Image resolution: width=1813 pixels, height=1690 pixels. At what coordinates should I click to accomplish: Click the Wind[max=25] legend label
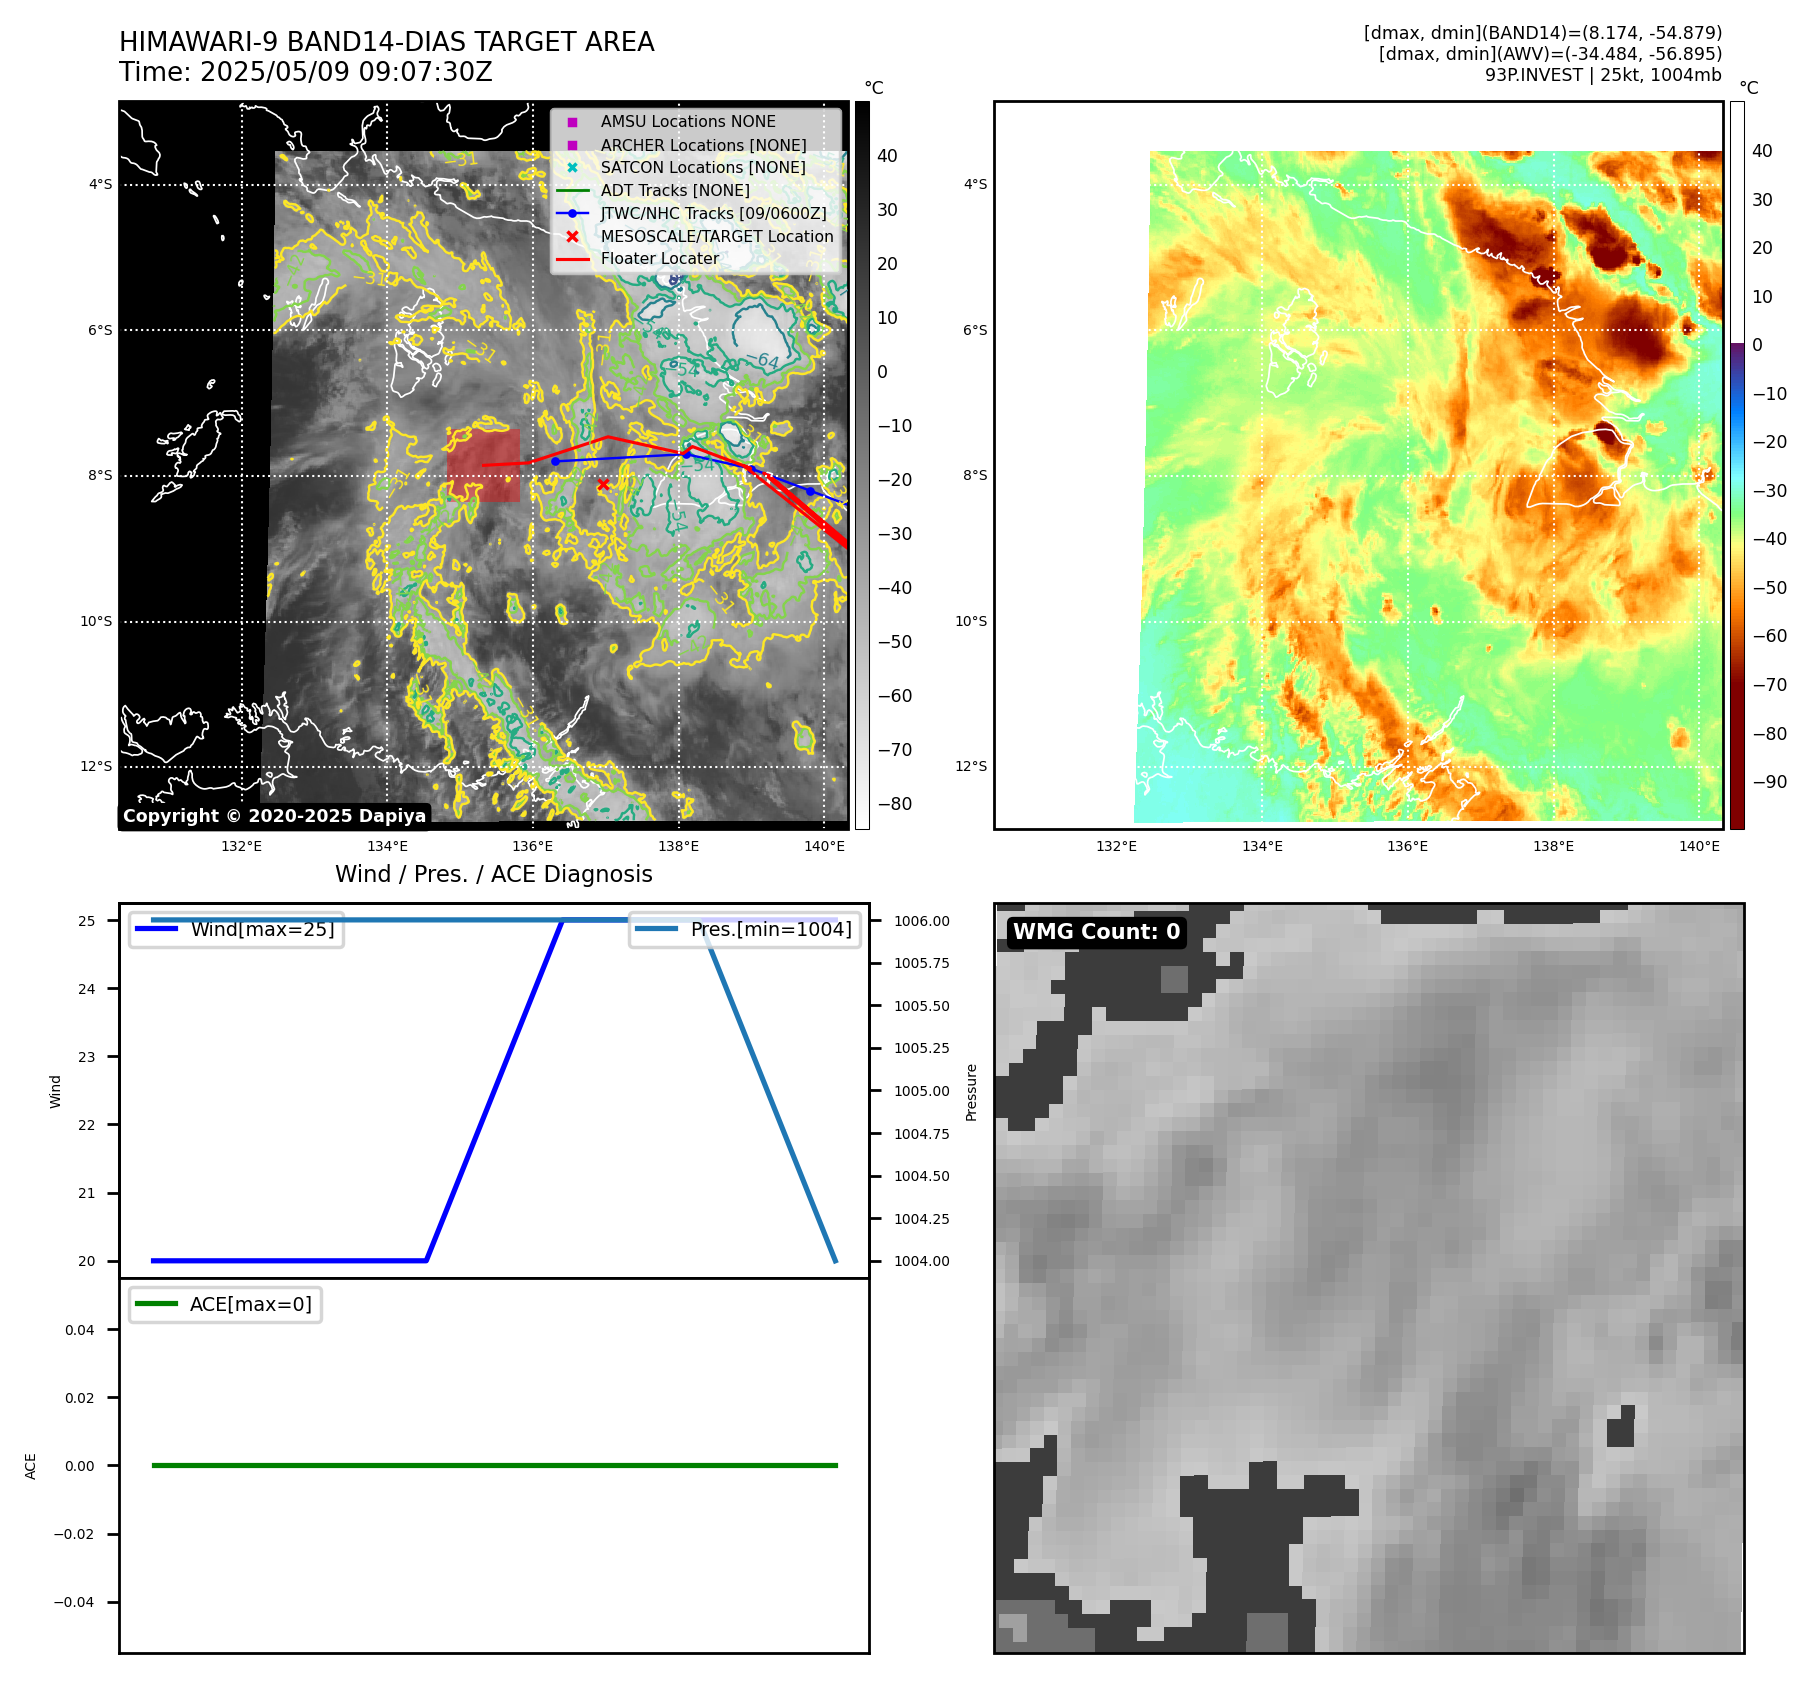(263, 929)
